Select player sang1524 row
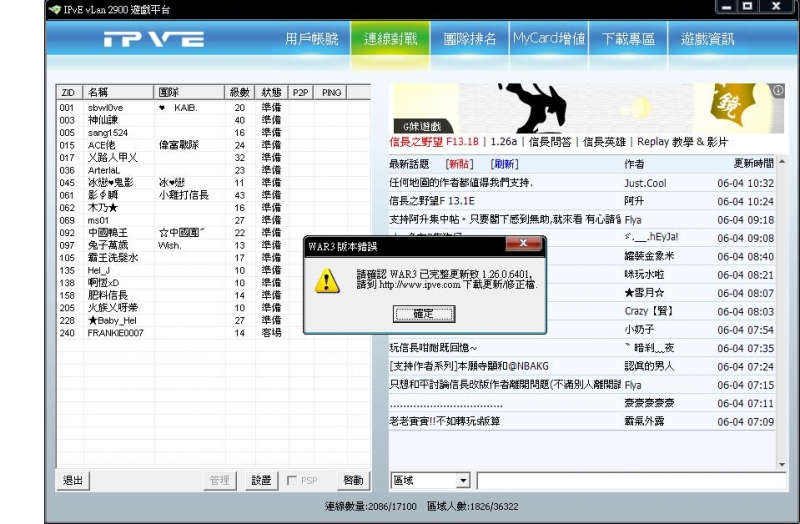The width and height of the screenshot is (800, 524). point(213,133)
